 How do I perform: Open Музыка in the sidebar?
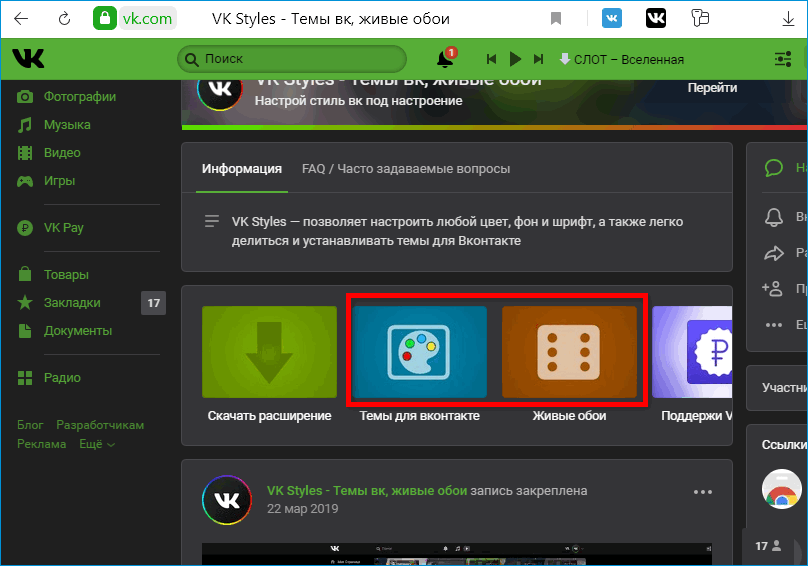point(67,125)
